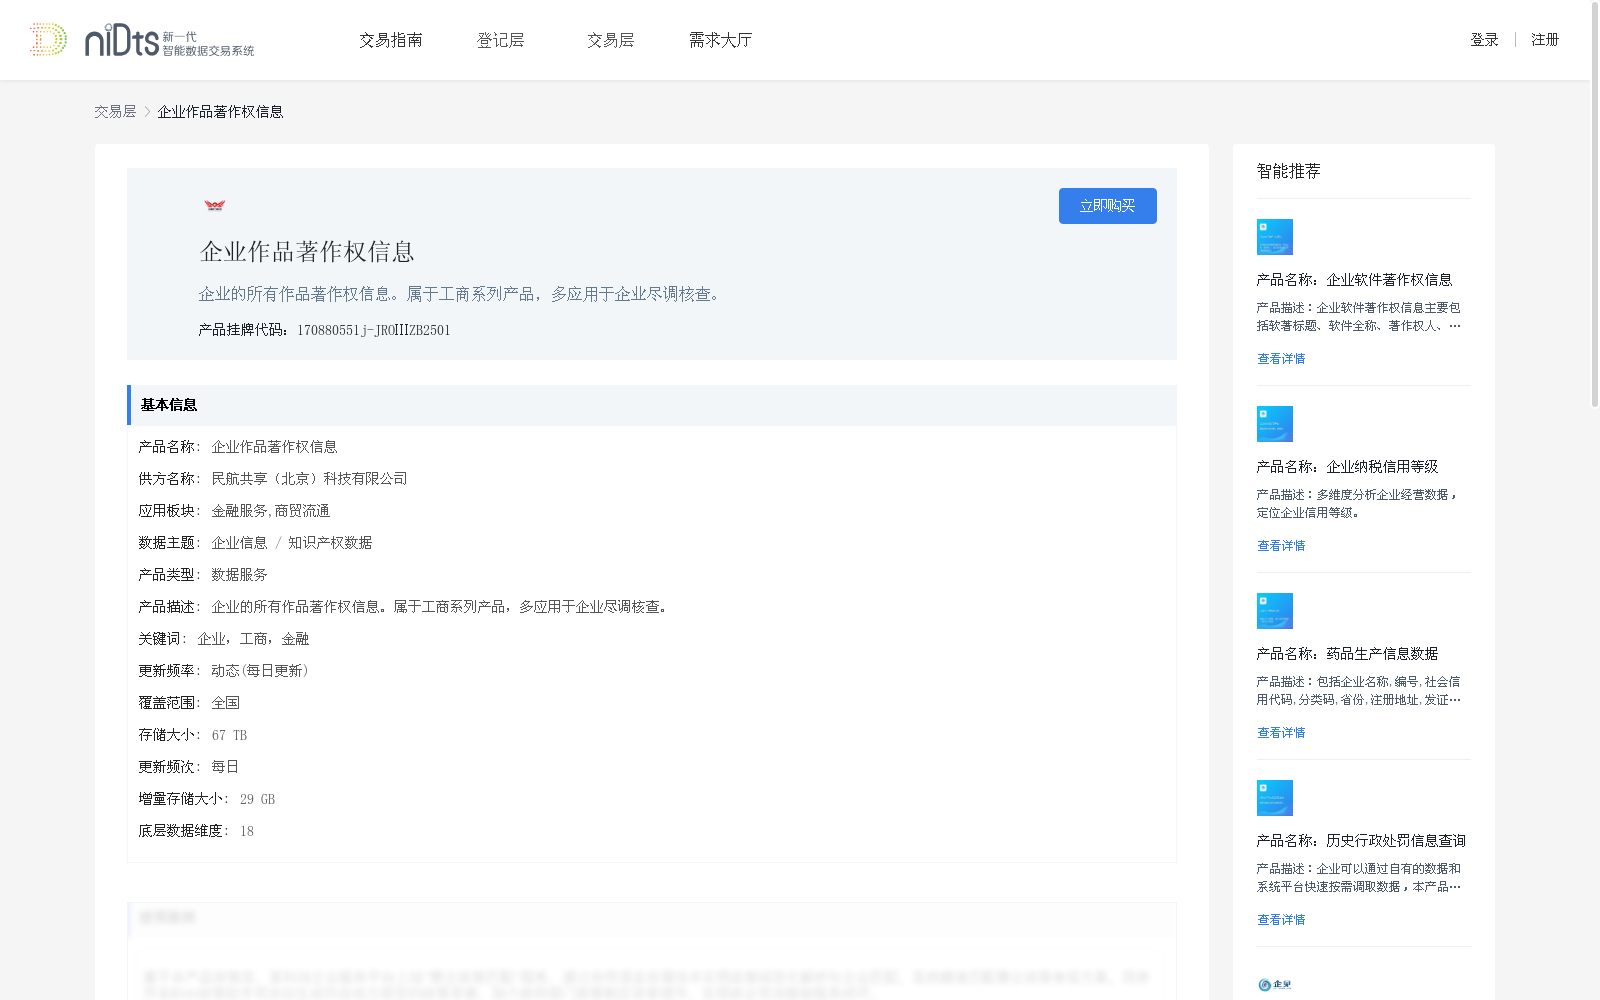The width and height of the screenshot is (1600, 1000).
Task: Click the 登录 link
Action: click(x=1484, y=40)
